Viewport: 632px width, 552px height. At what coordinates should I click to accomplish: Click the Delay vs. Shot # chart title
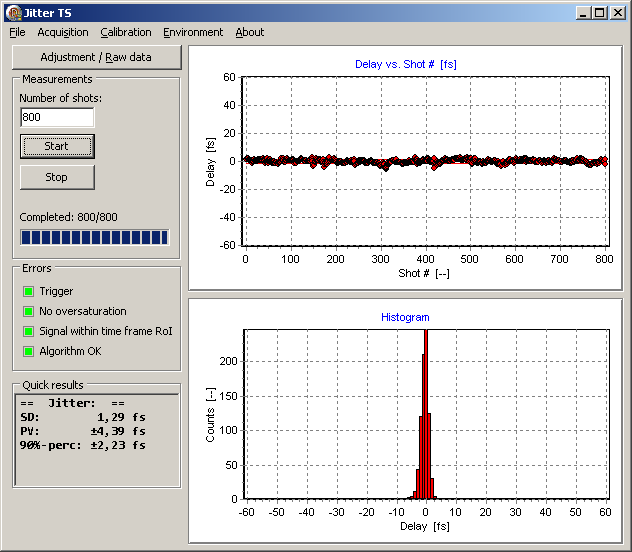click(x=405, y=64)
